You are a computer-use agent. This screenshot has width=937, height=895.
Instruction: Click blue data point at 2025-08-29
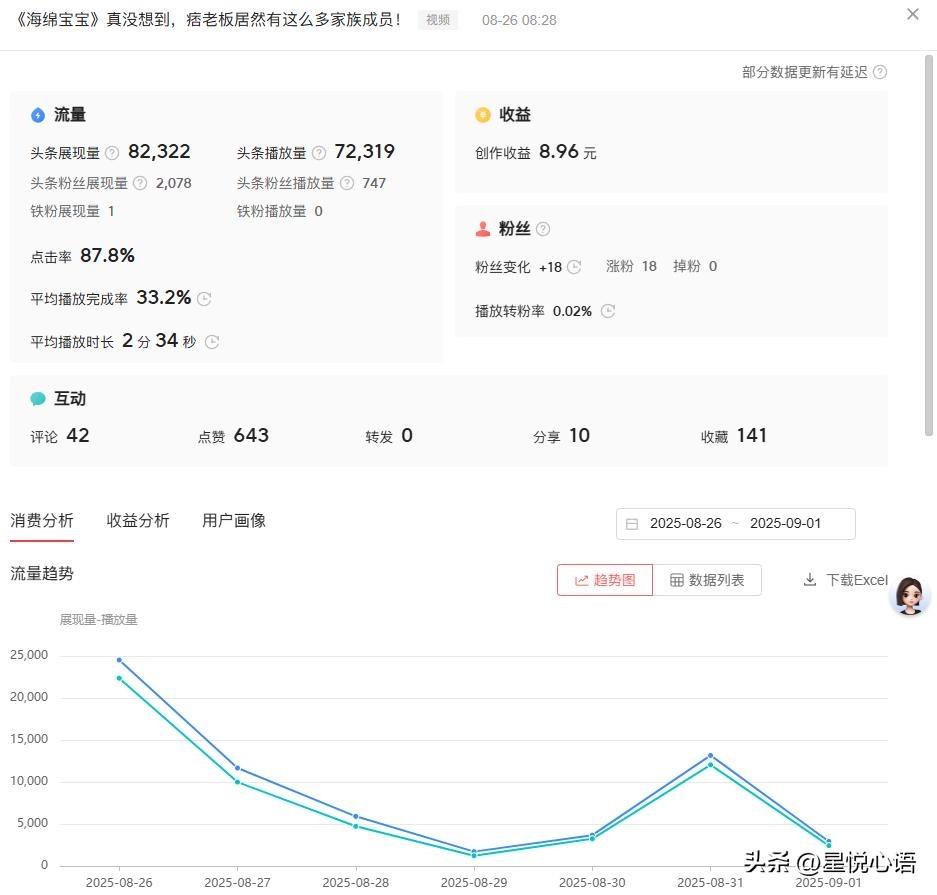(474, 852)
